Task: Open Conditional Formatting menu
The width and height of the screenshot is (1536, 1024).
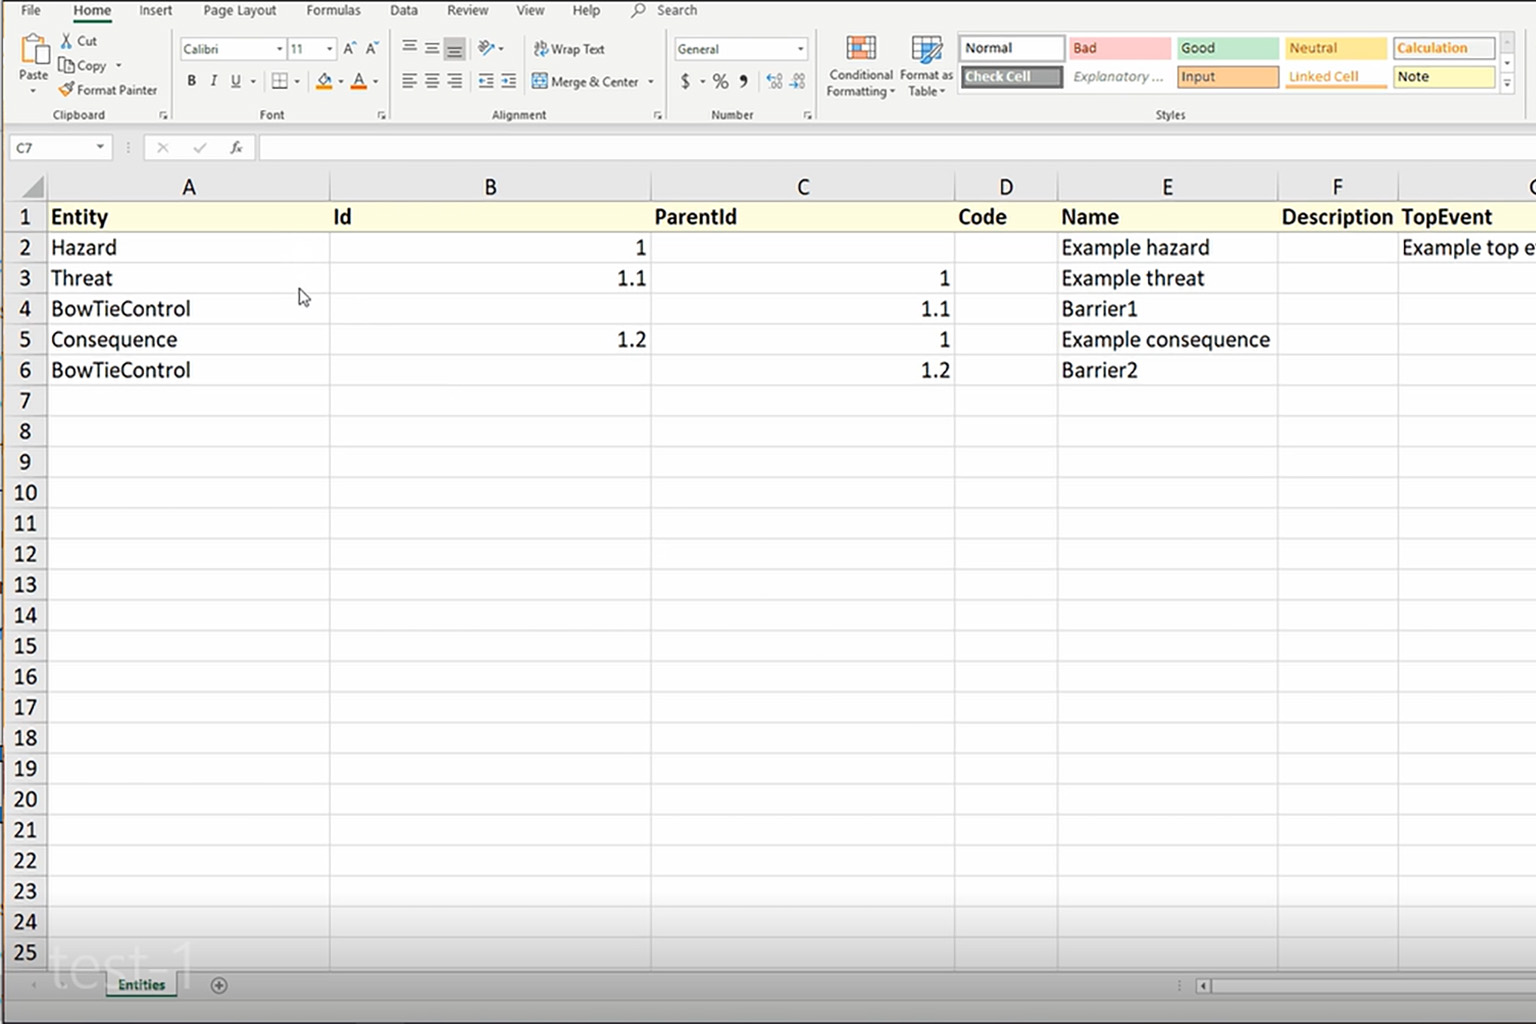Action: [860, 67]
